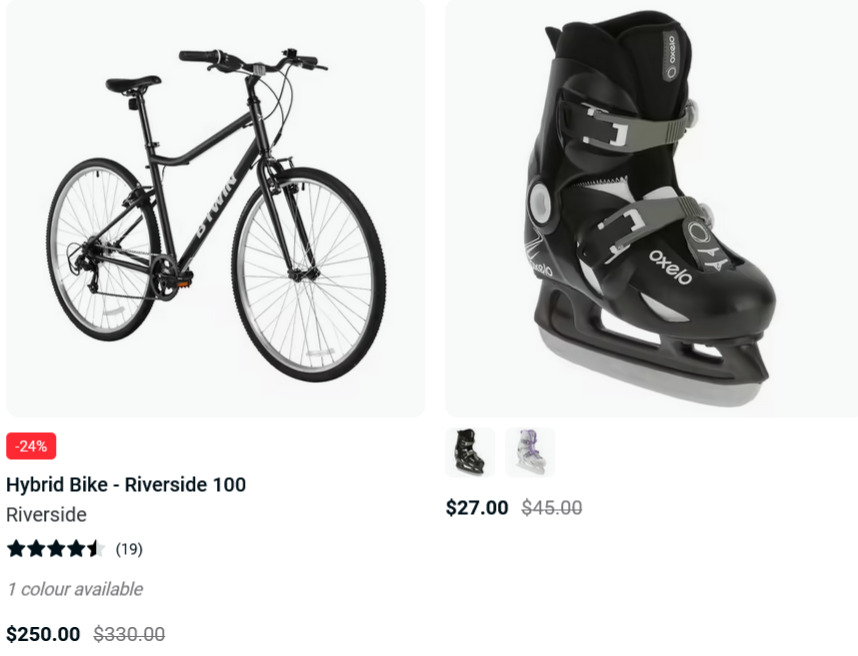This screenshot has height=656, width=858.
Task: Click the crossed-out $330.00 price
Action: point(129,634)
